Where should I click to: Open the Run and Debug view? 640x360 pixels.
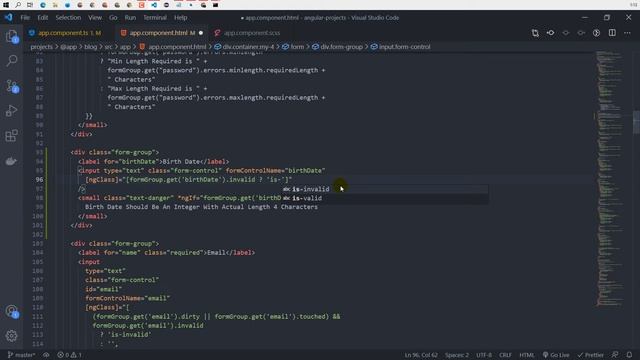12,111
